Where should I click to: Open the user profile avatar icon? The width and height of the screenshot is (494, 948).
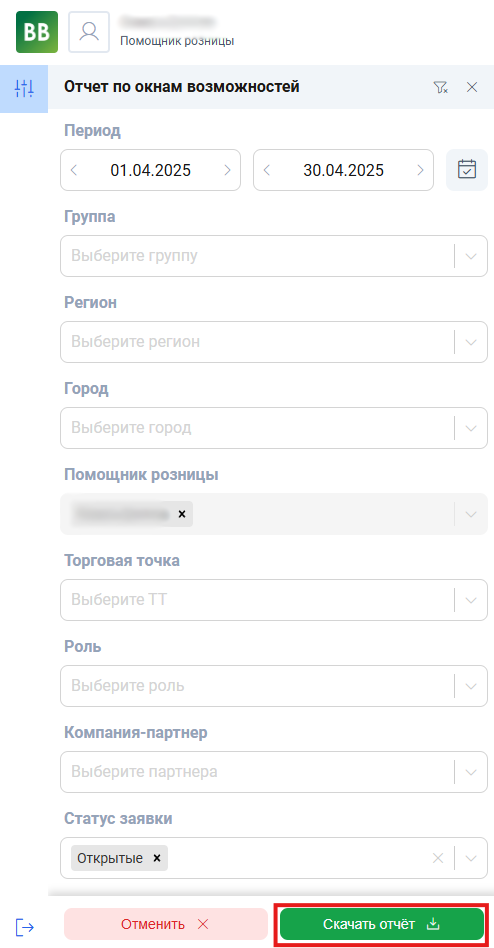[89, 32]
